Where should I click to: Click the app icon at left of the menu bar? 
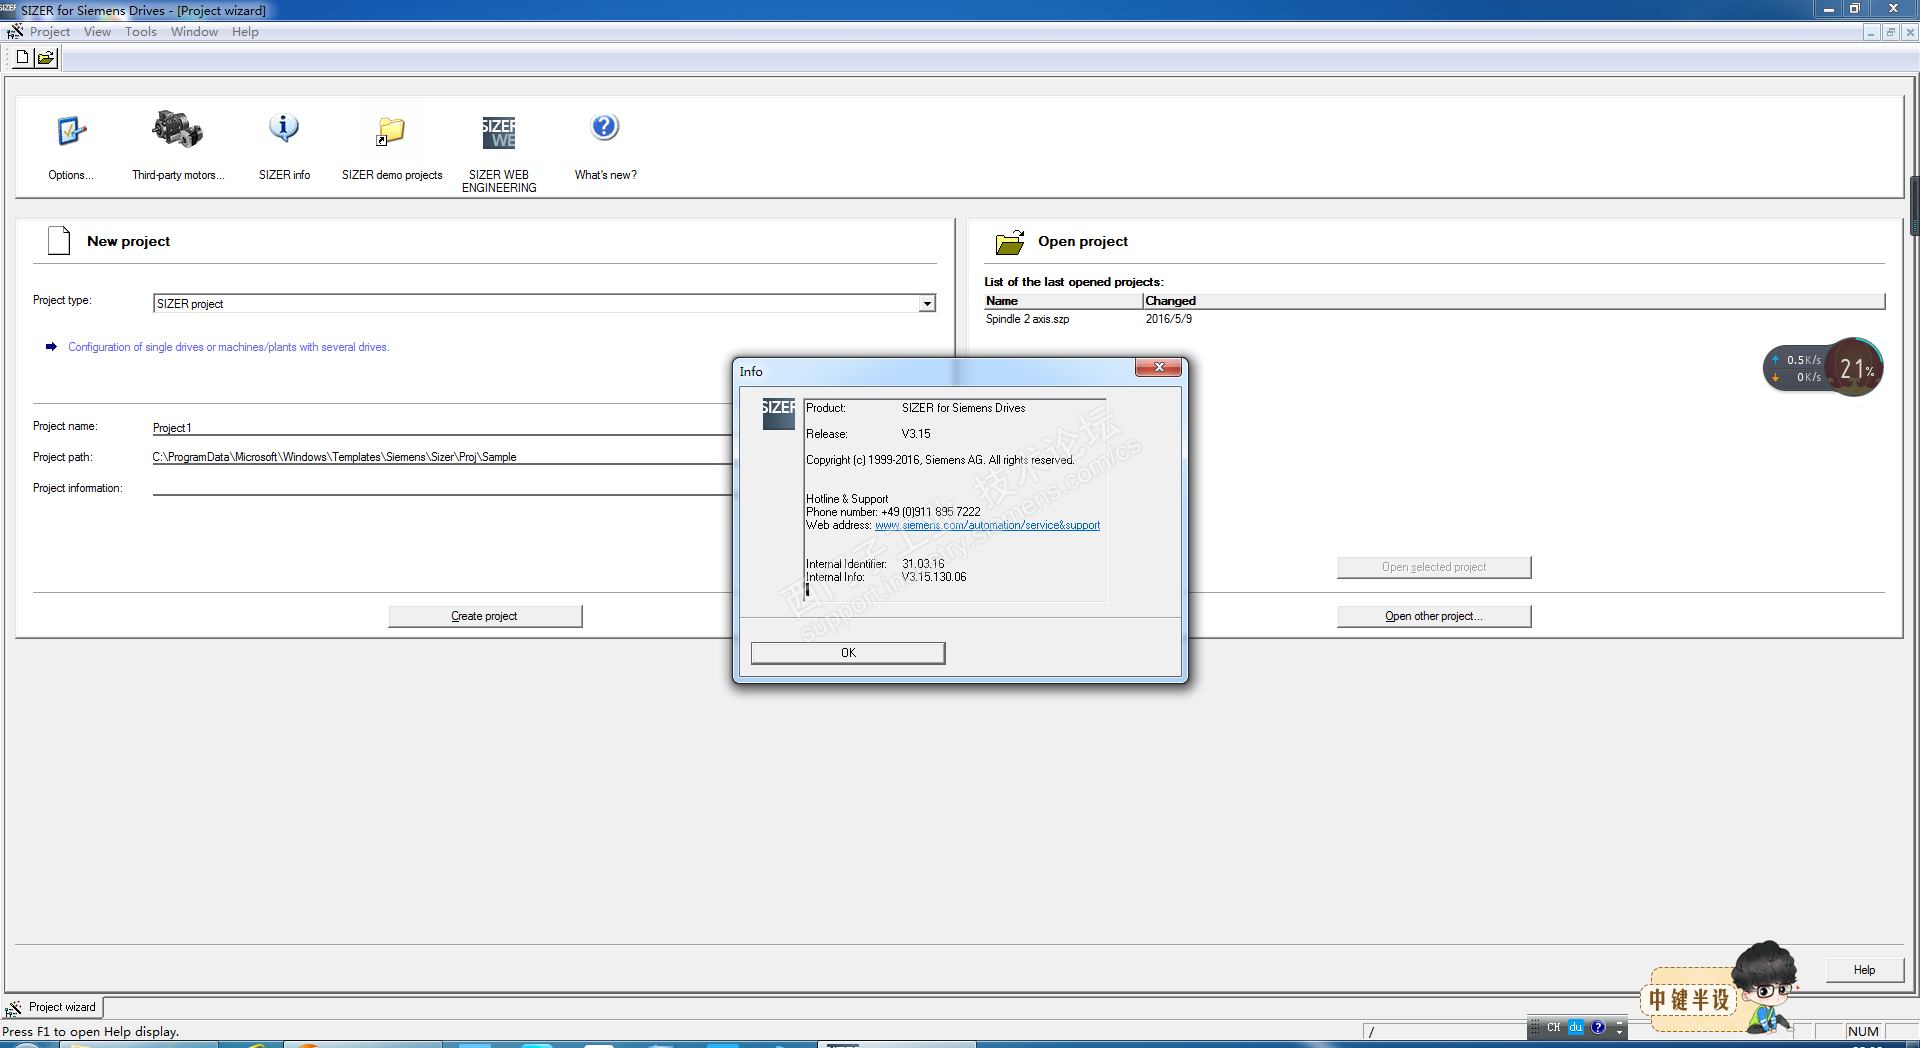(x=15, y=32)
